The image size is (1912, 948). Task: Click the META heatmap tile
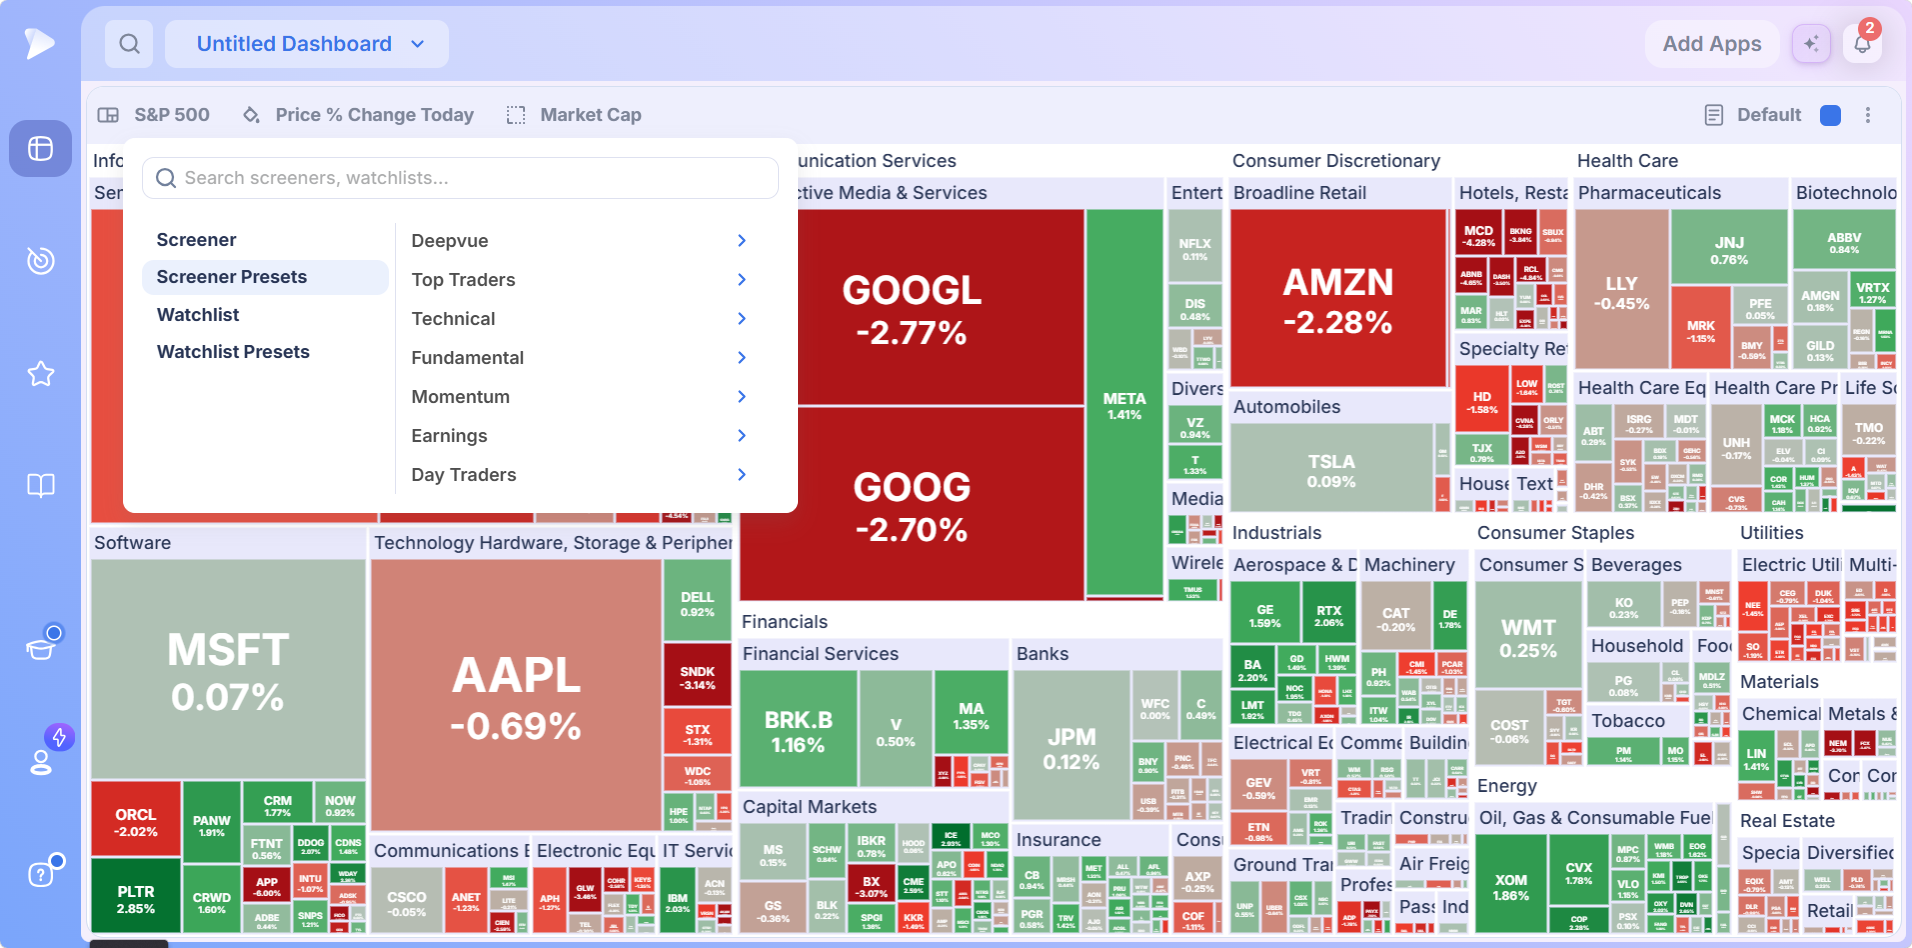click(x=1124, y=403)
